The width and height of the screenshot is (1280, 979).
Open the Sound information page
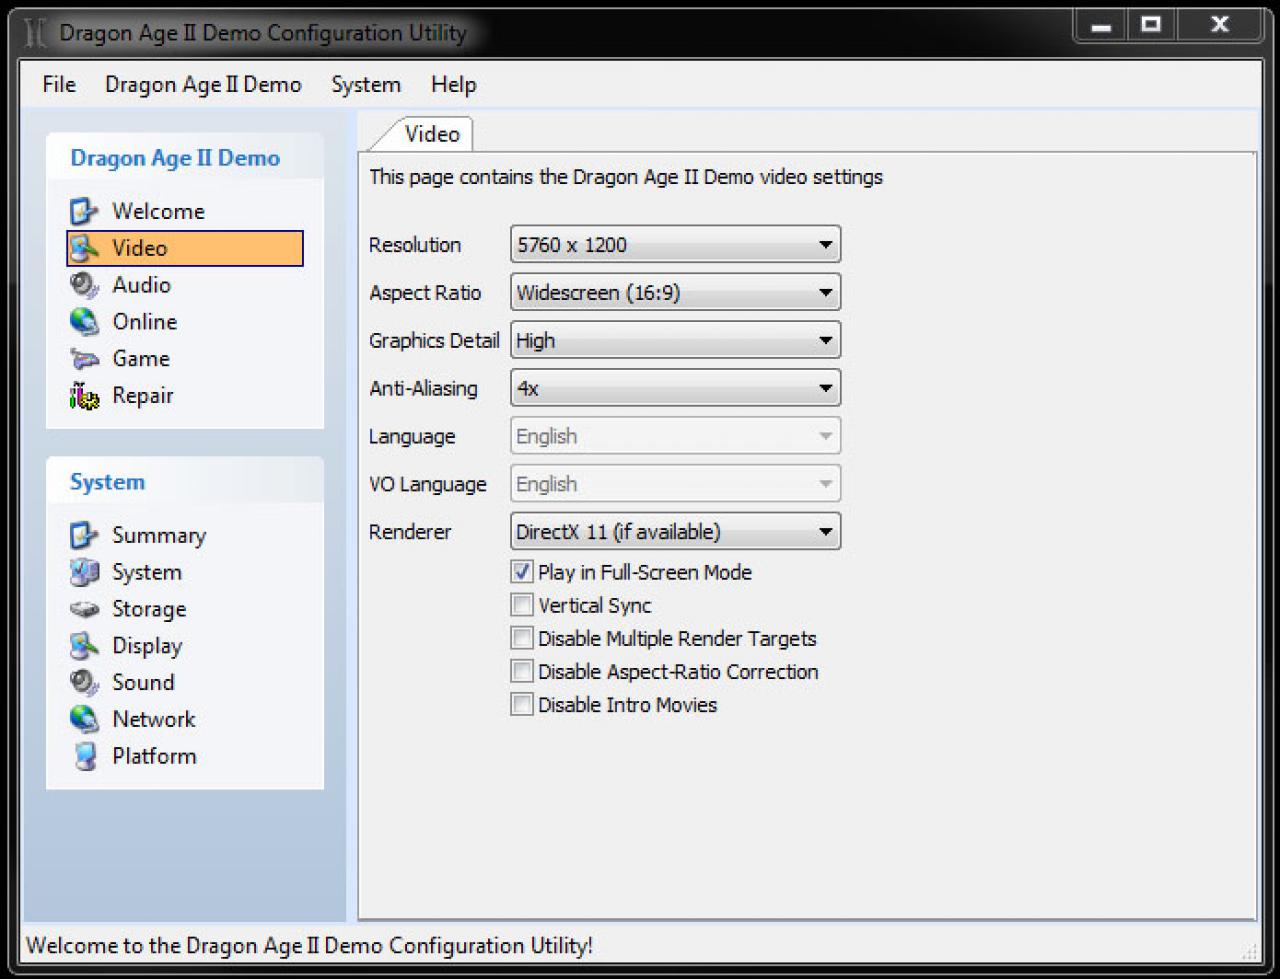[x=143, y=683]
